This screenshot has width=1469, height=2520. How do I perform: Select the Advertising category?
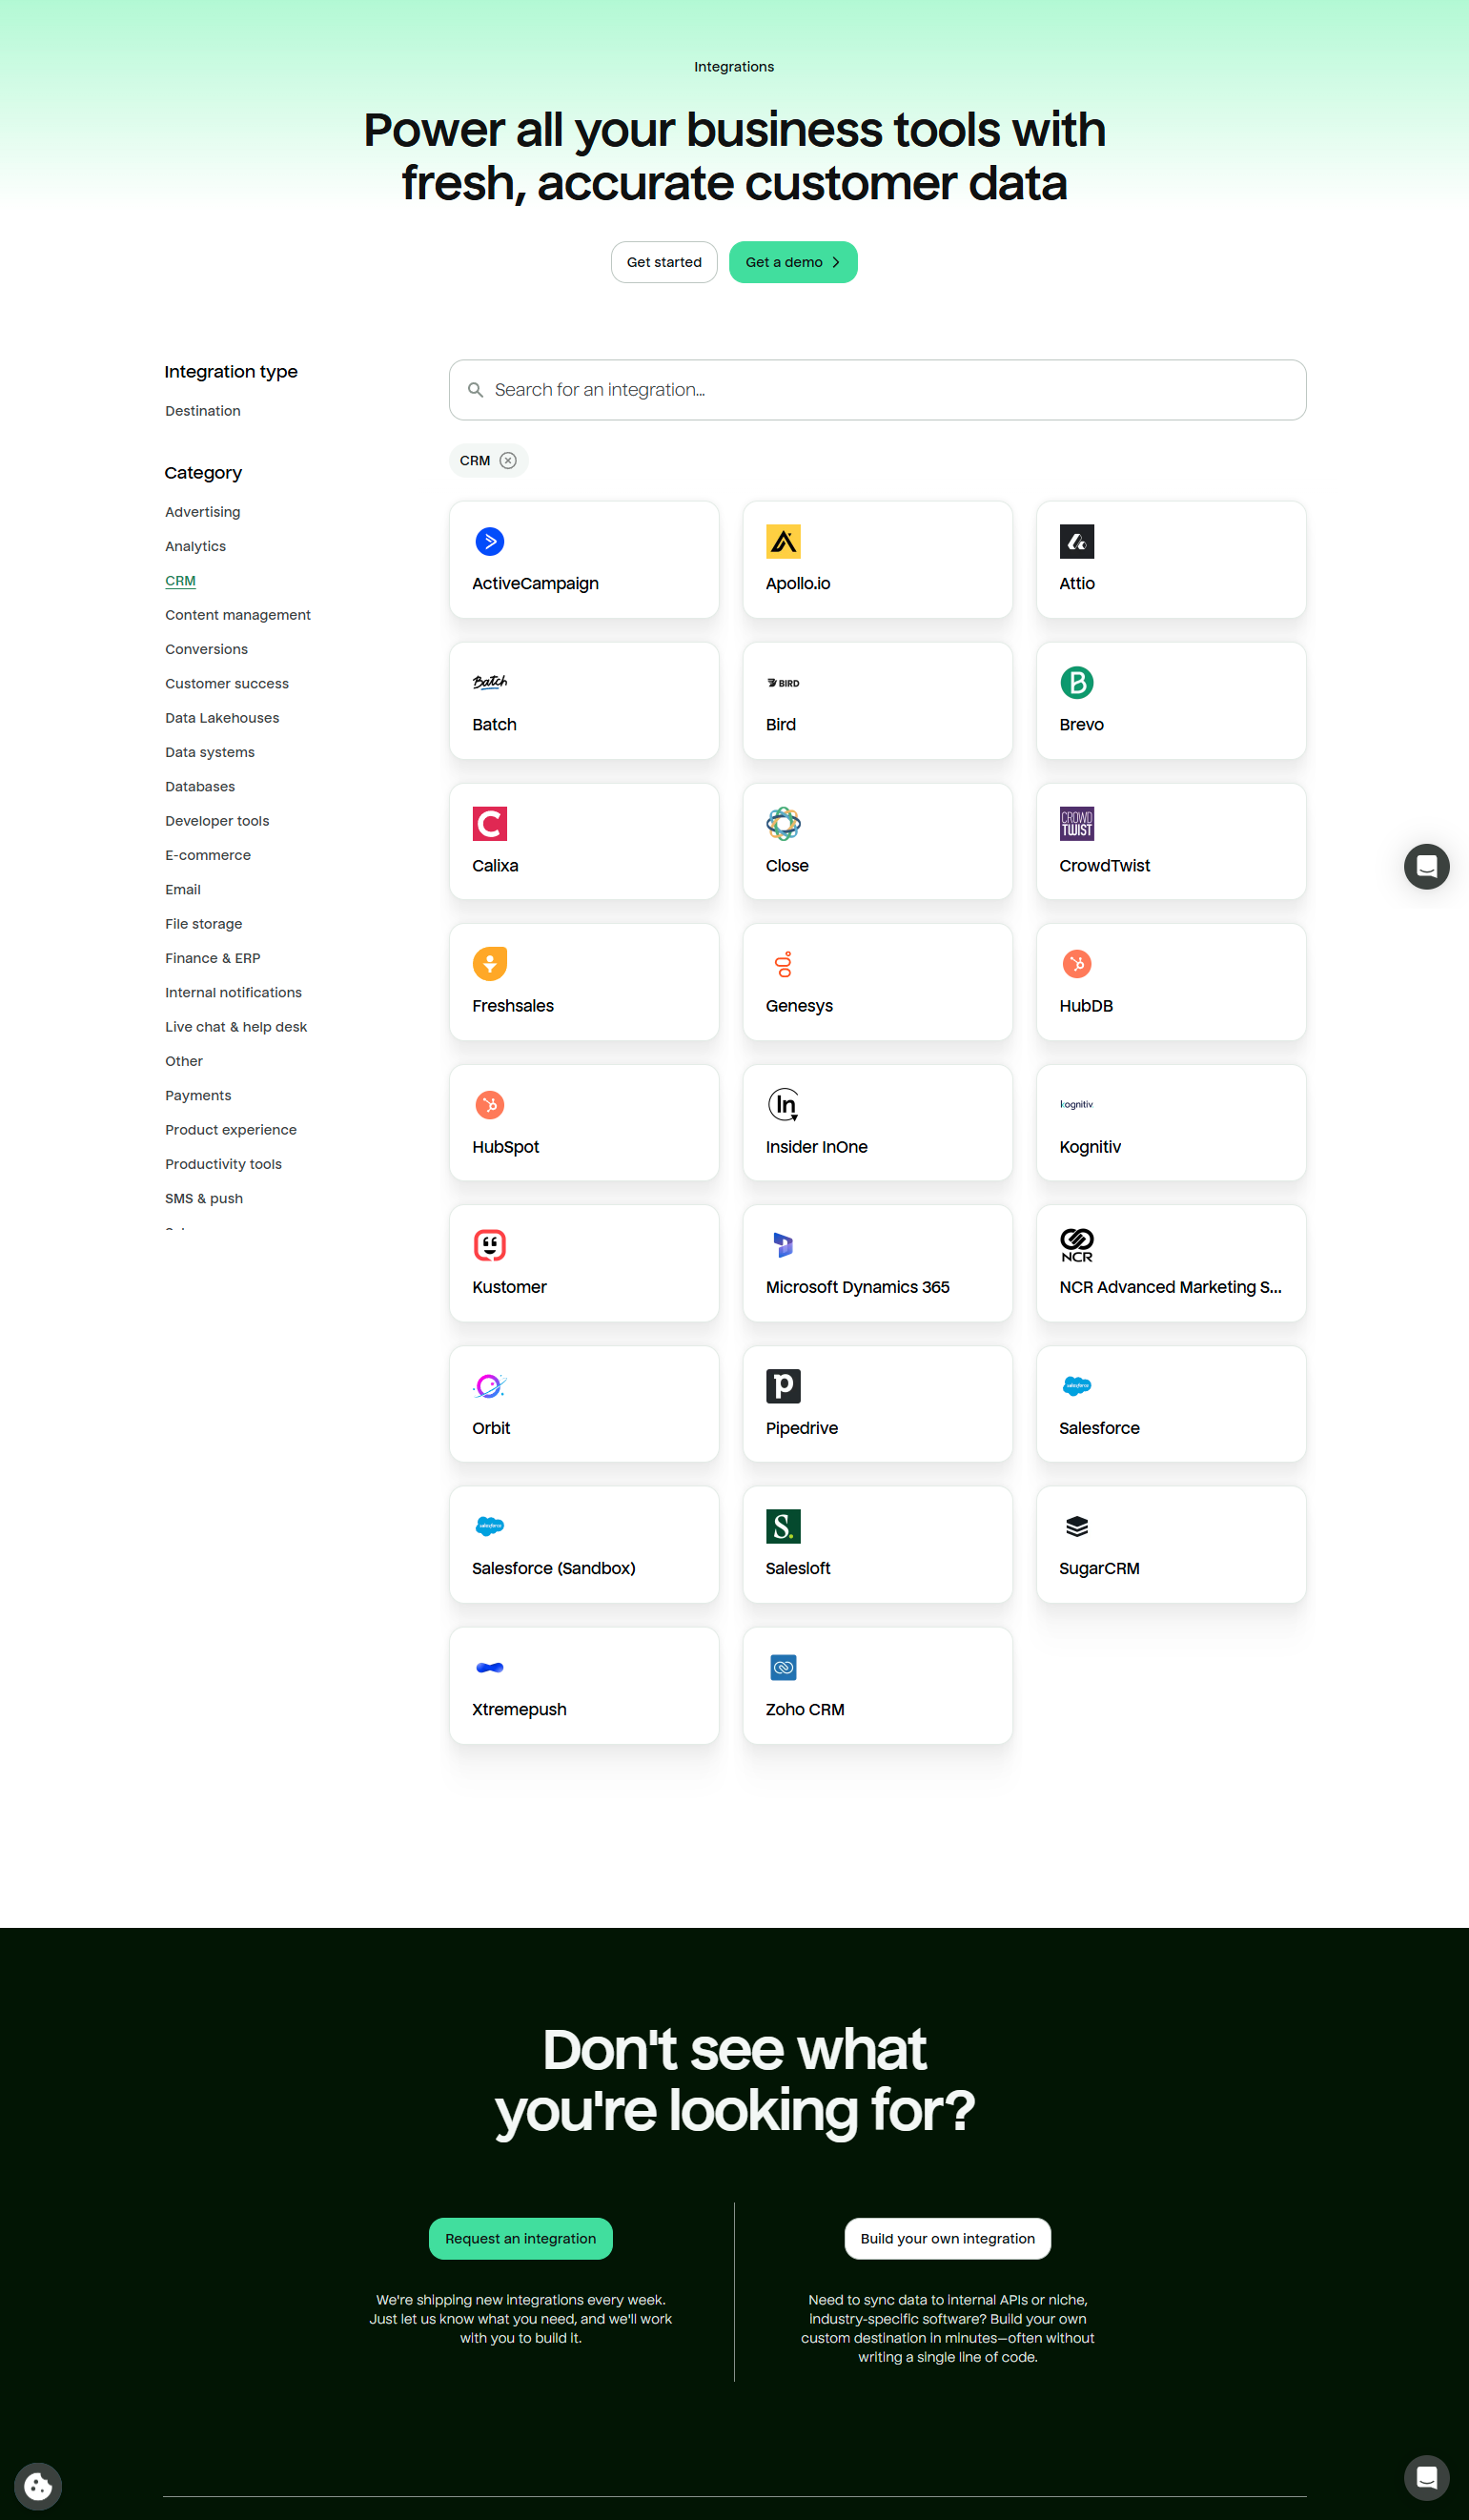(203, 512)
